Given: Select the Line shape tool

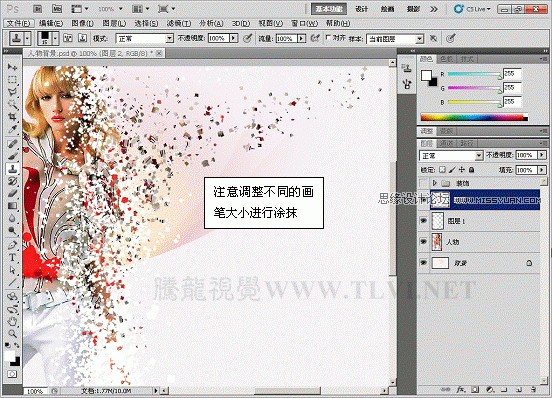Looking at the screenshot, I should [12, 282].
